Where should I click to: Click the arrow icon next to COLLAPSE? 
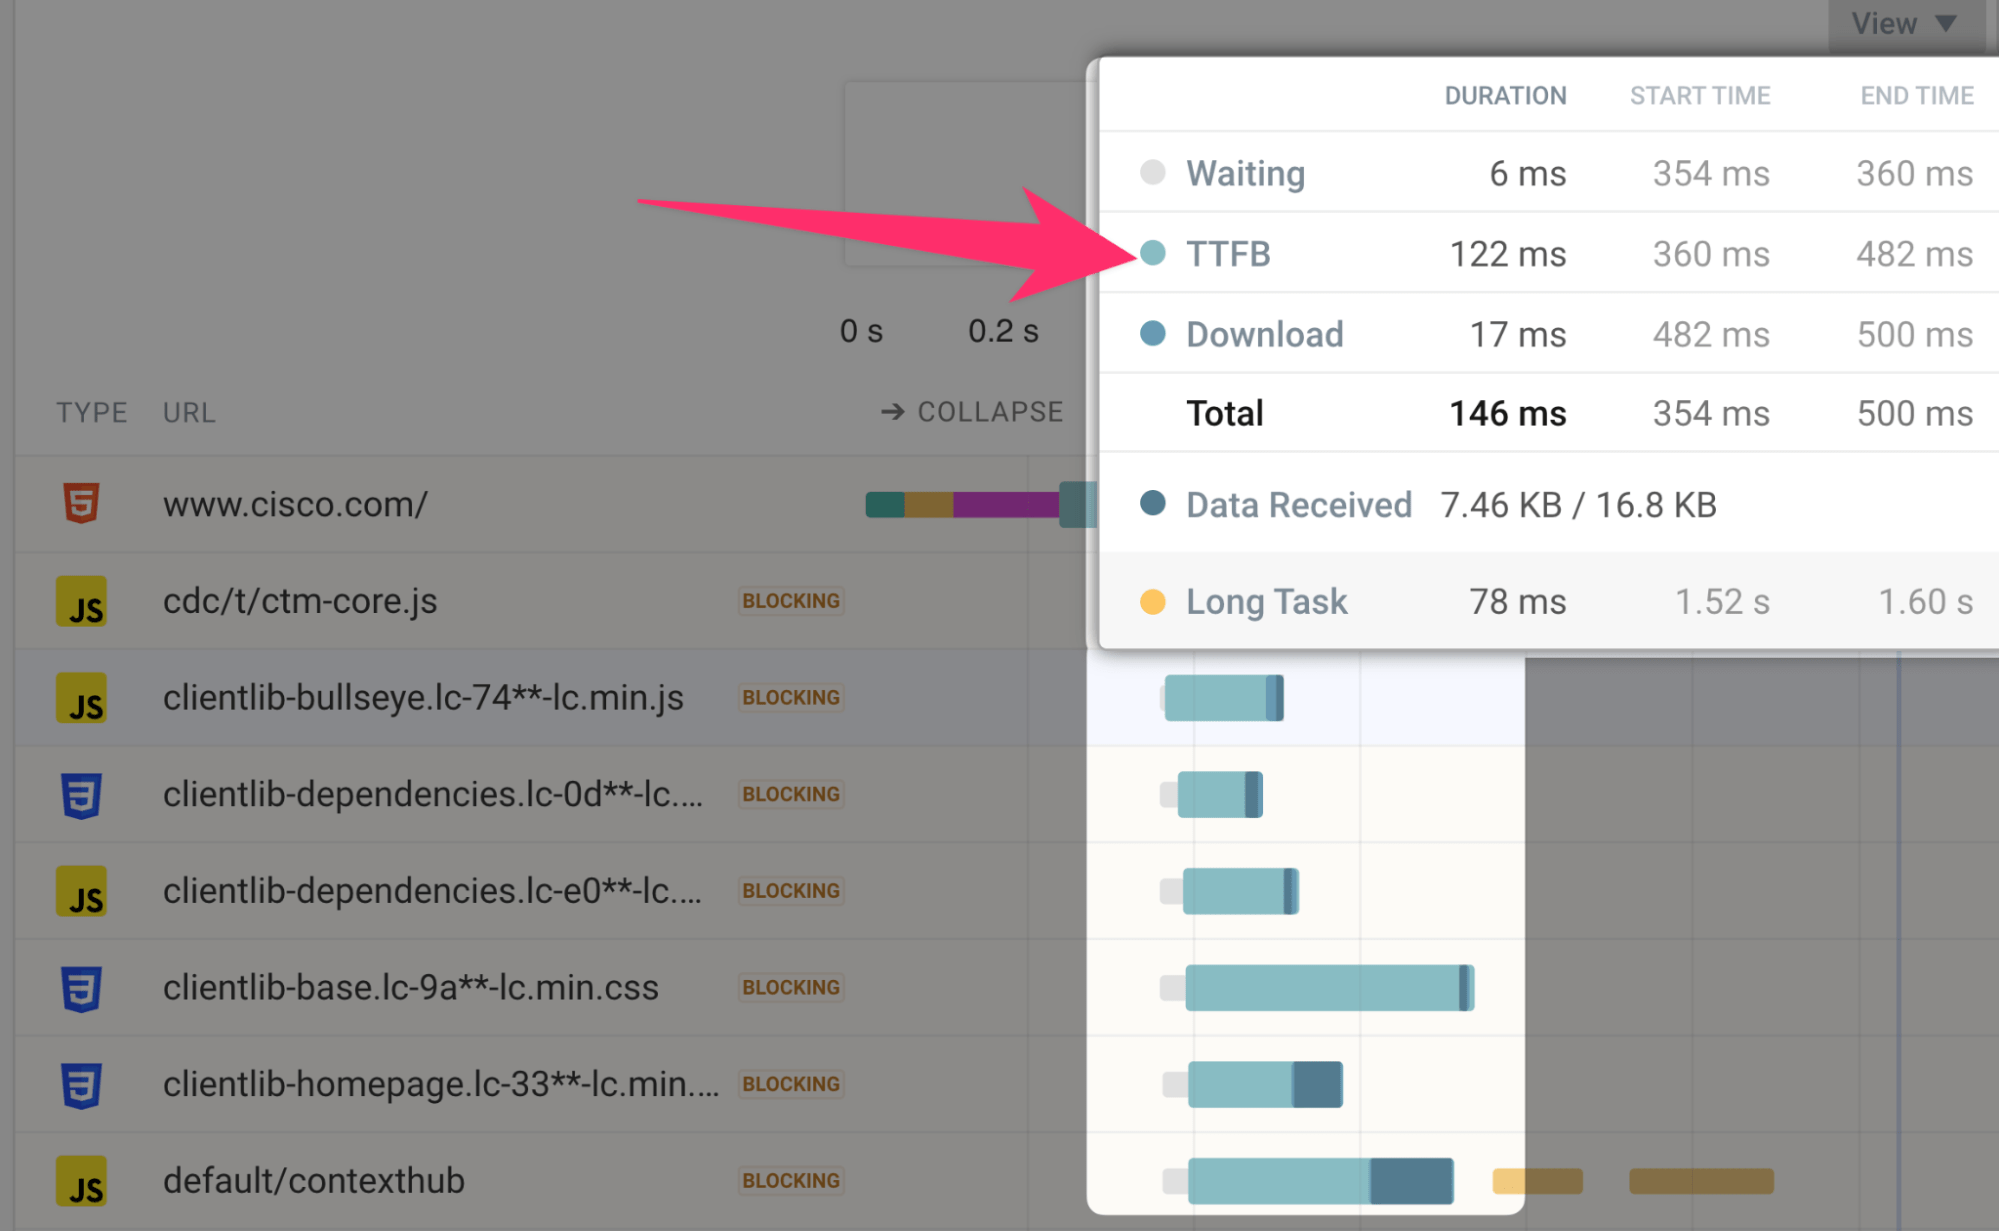pyautogui.click(x=893, y=411)
